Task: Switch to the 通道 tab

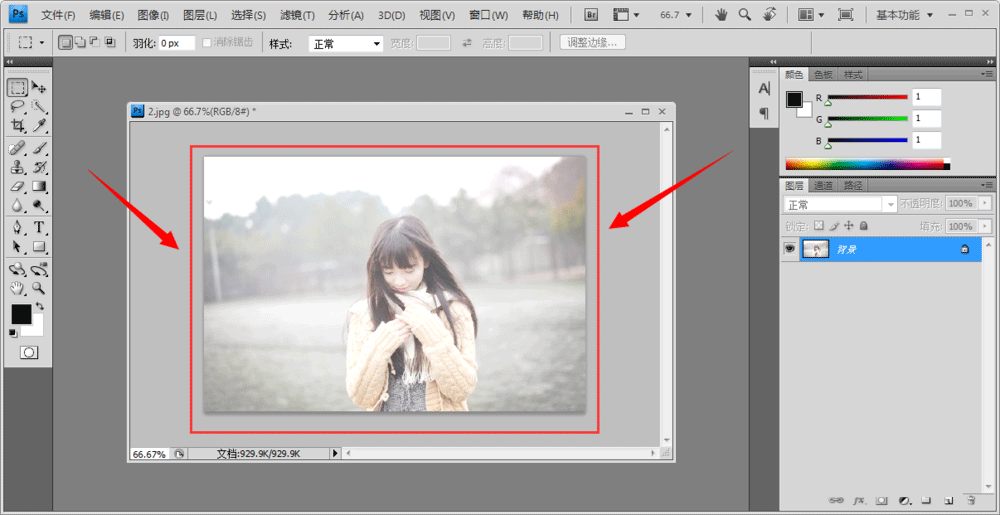Action: coord(823,185)
